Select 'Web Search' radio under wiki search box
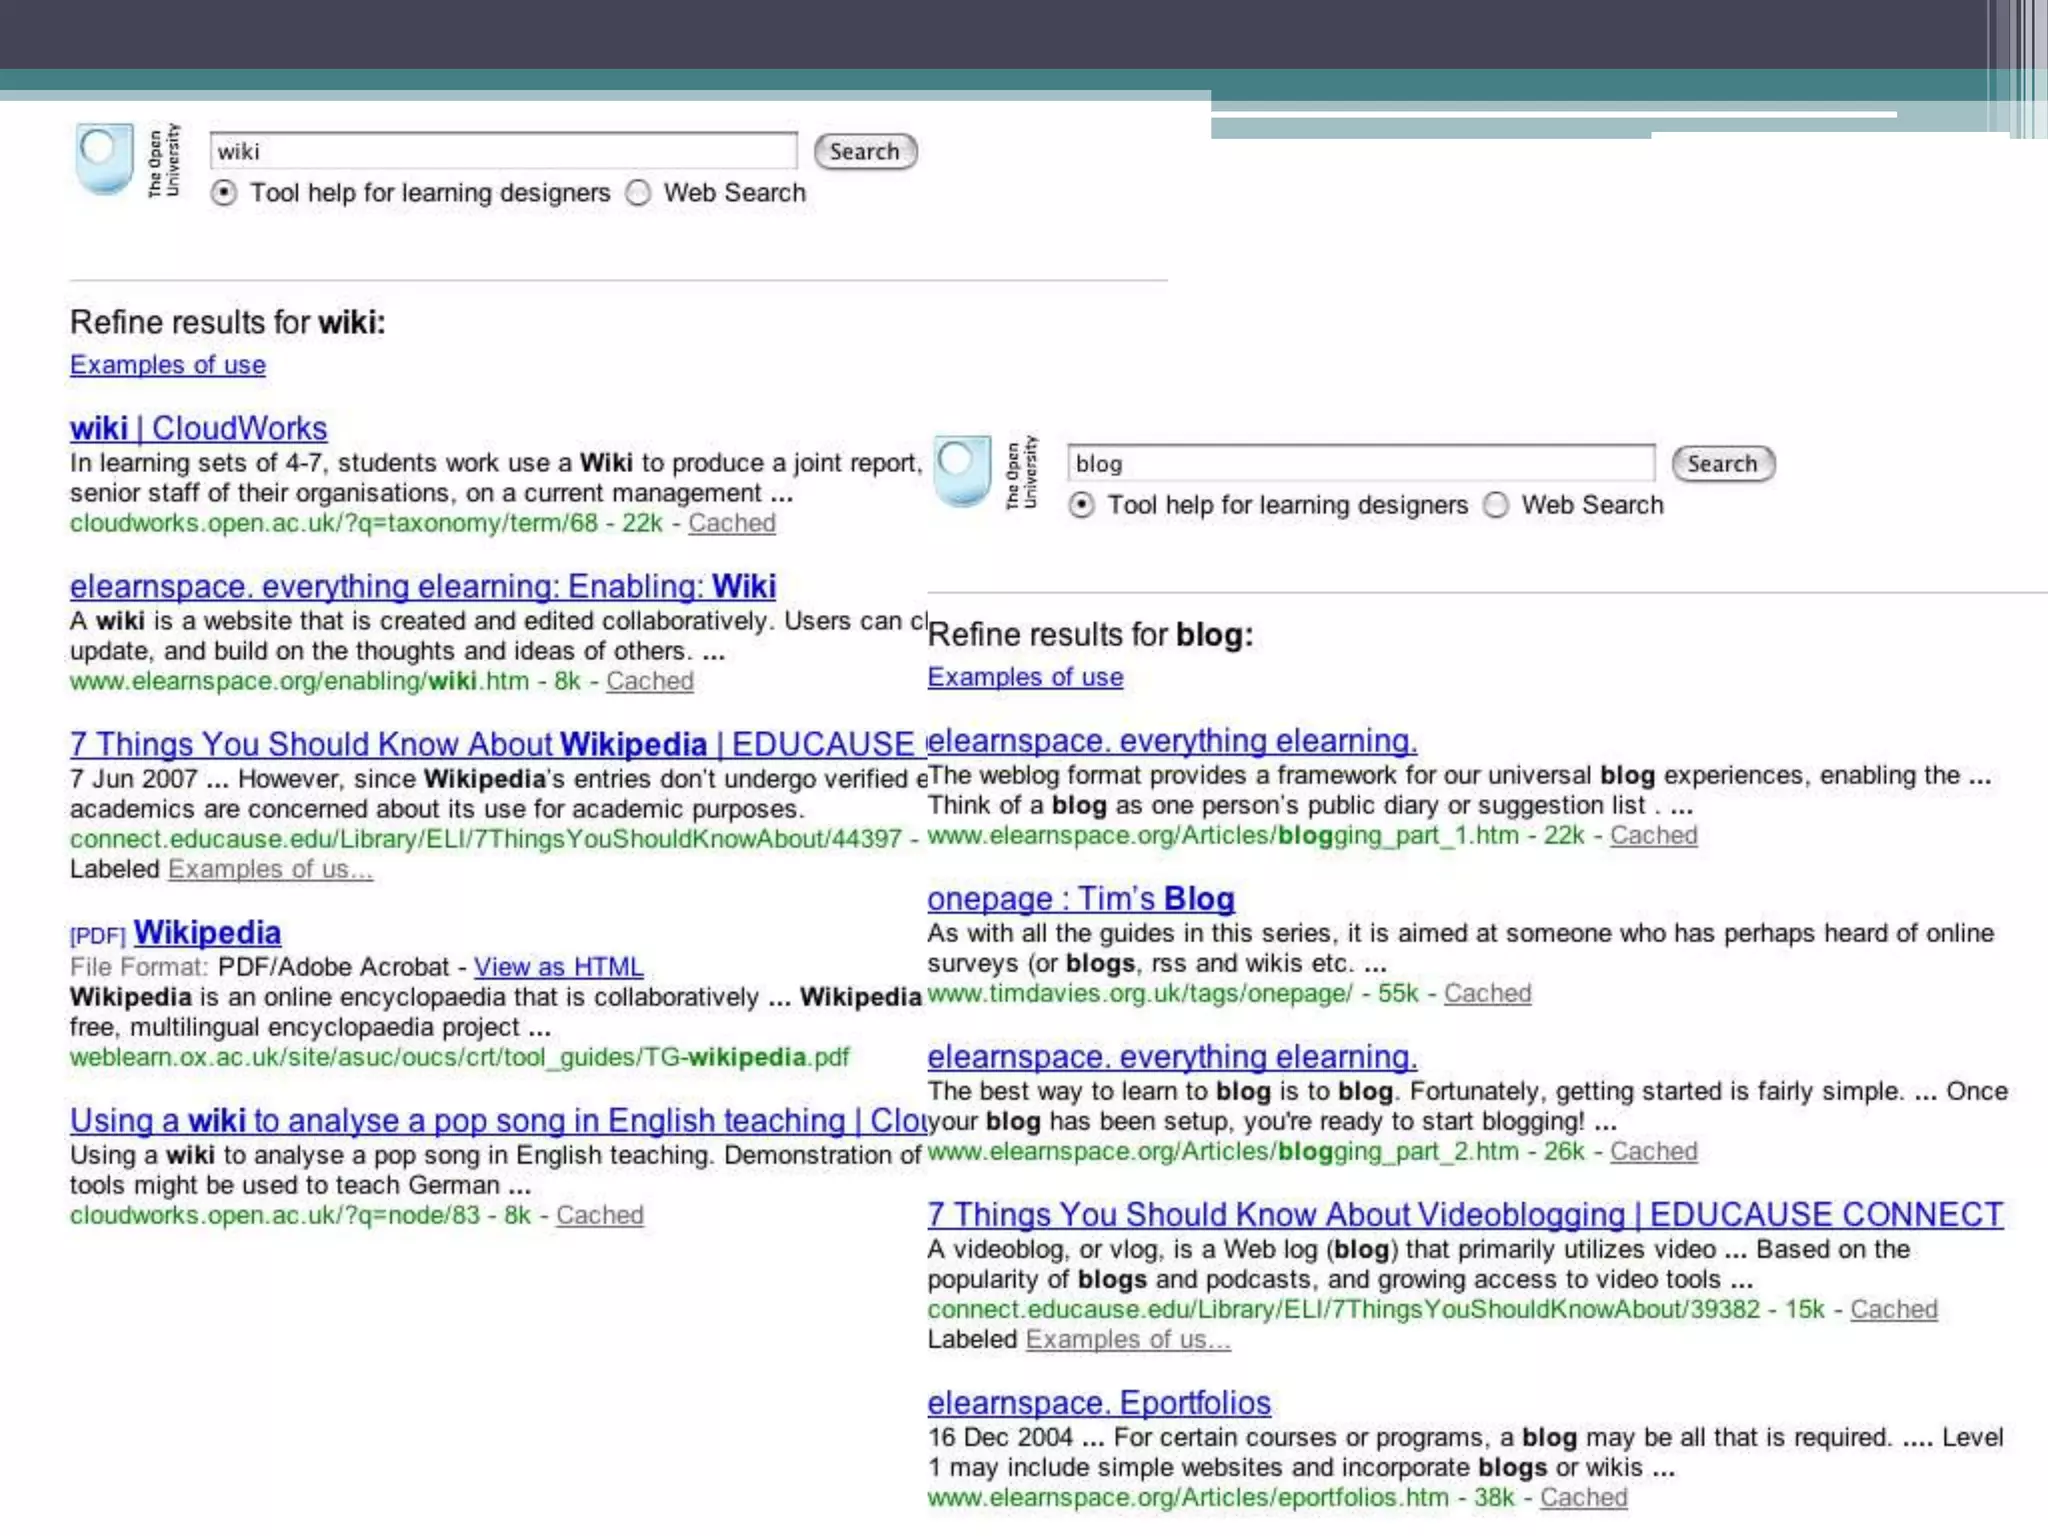This screenshot has height=1536, width=2048. pyautogui.click(x=638, y=193)
